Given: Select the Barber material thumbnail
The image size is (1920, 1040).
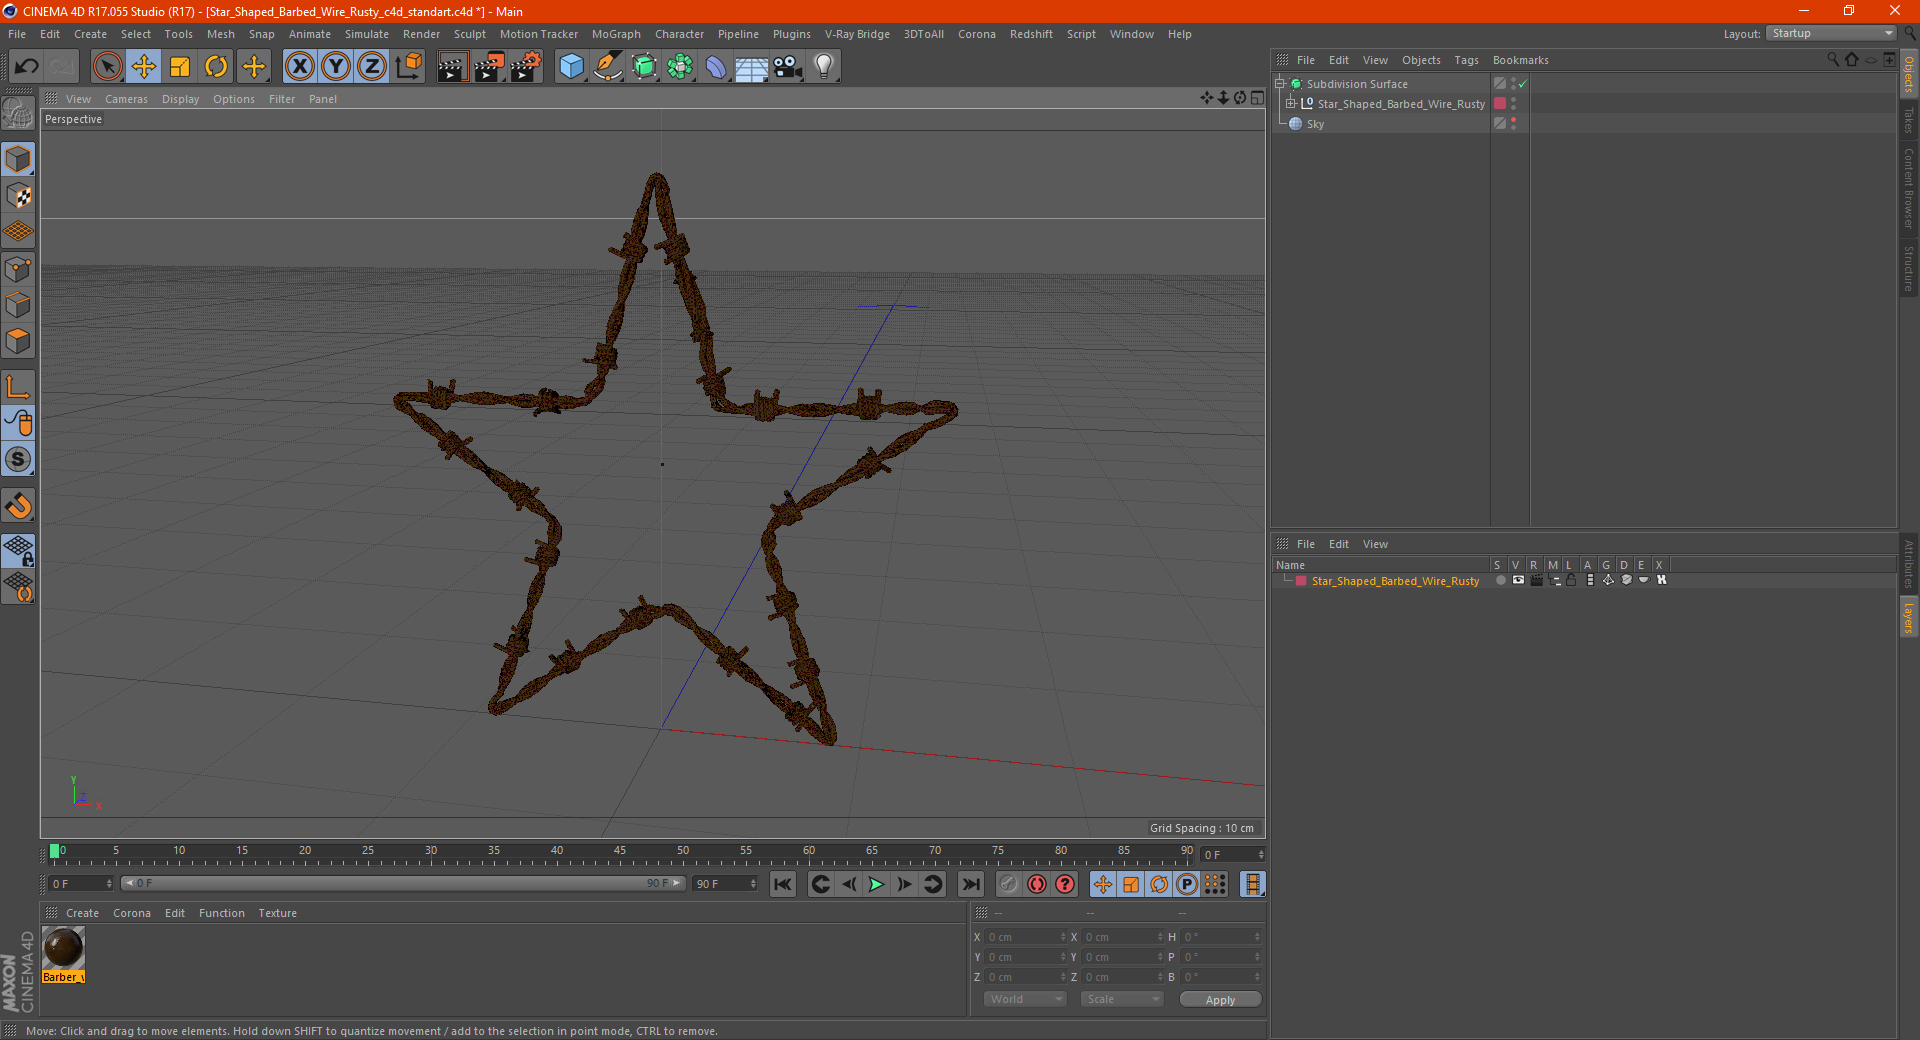Looking at the screenshot, I should (x=63, y=948).
